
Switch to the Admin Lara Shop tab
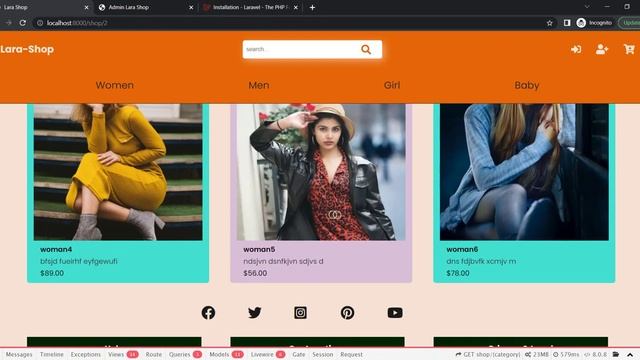click(145, 7)
